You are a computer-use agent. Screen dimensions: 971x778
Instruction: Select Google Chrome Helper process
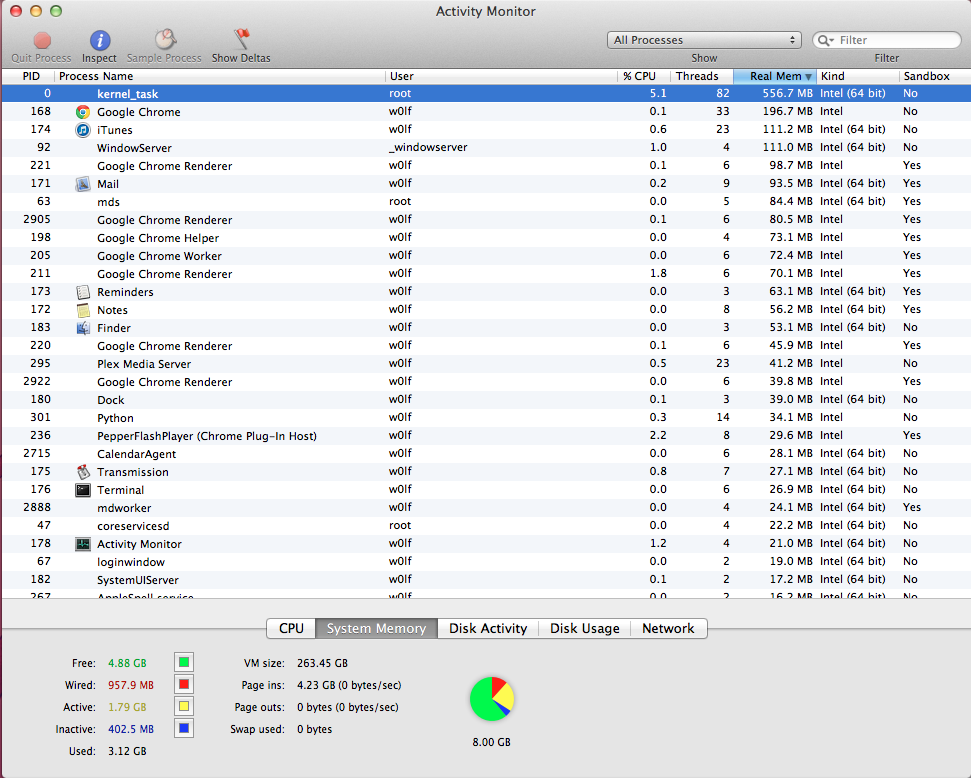point(486,237)
